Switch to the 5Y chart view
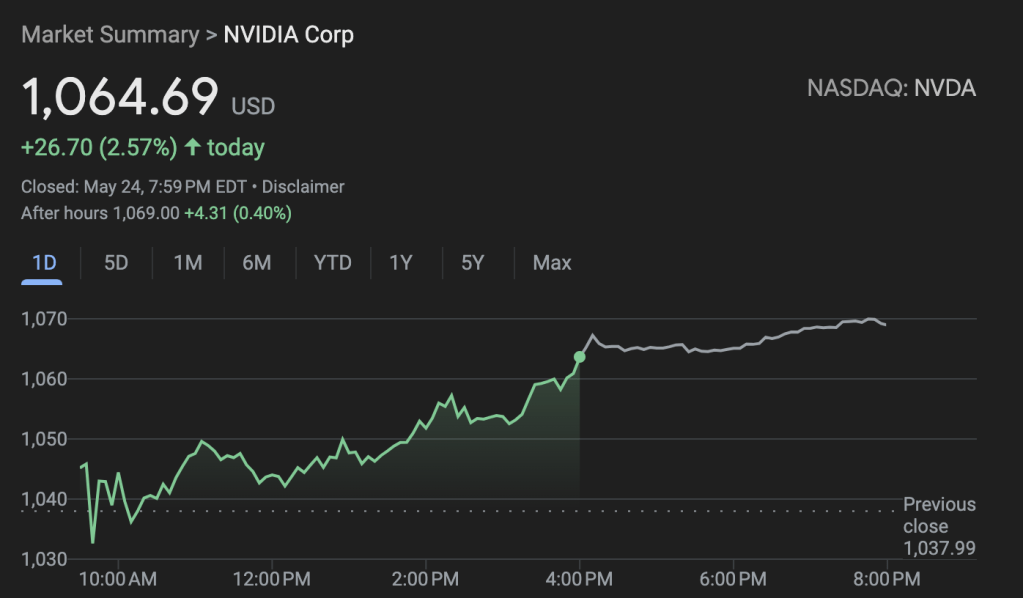 472,263
